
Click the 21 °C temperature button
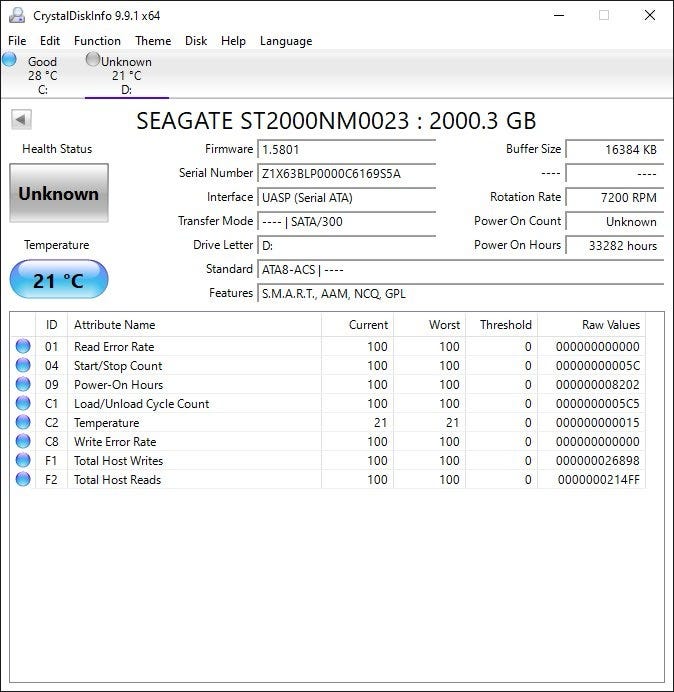[59, 279]
